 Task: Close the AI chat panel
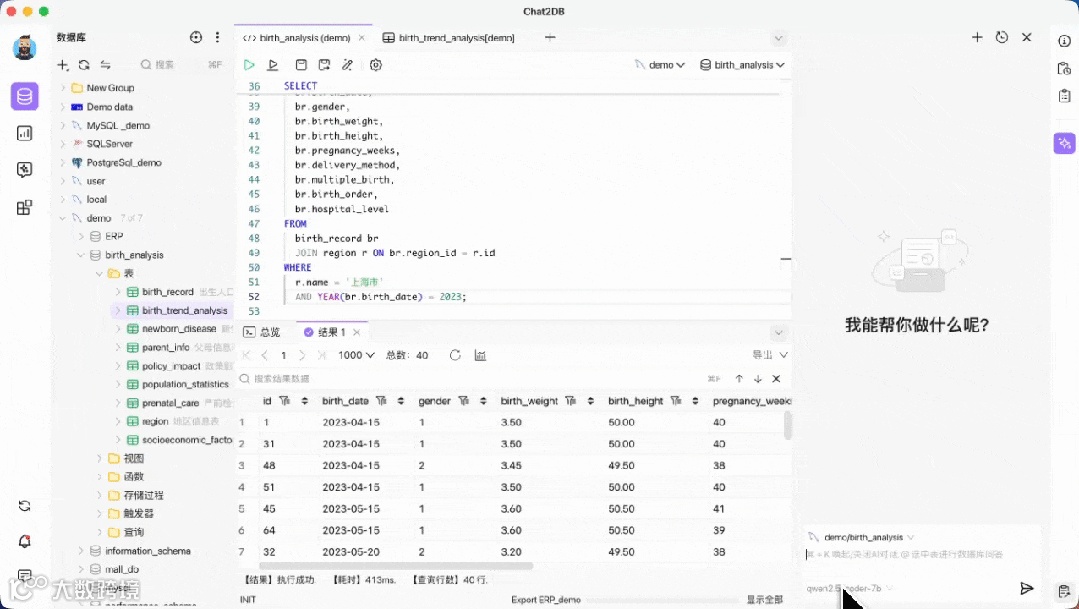point(1027,37)
